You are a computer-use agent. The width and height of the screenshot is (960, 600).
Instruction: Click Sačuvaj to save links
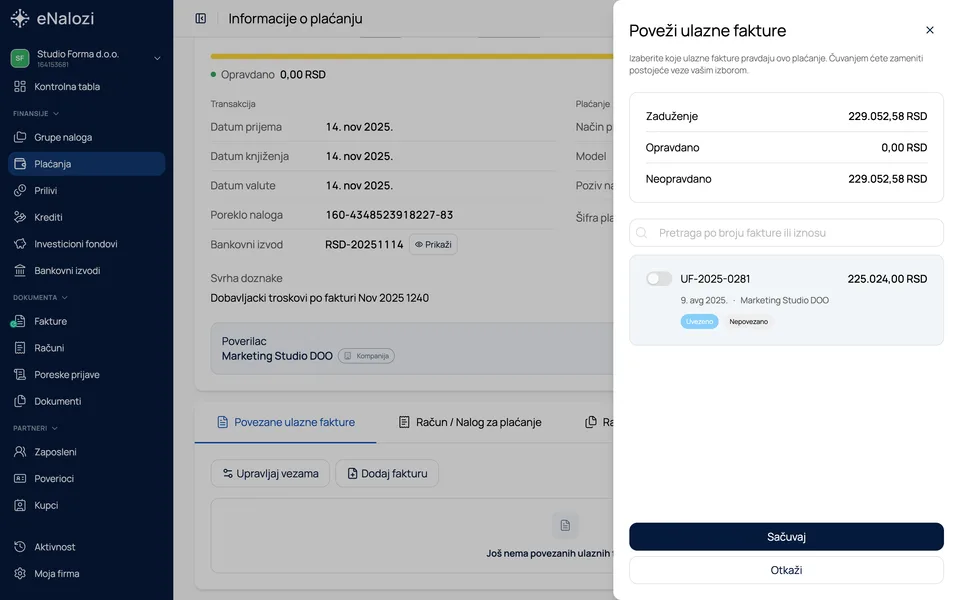tap(786, 537)
